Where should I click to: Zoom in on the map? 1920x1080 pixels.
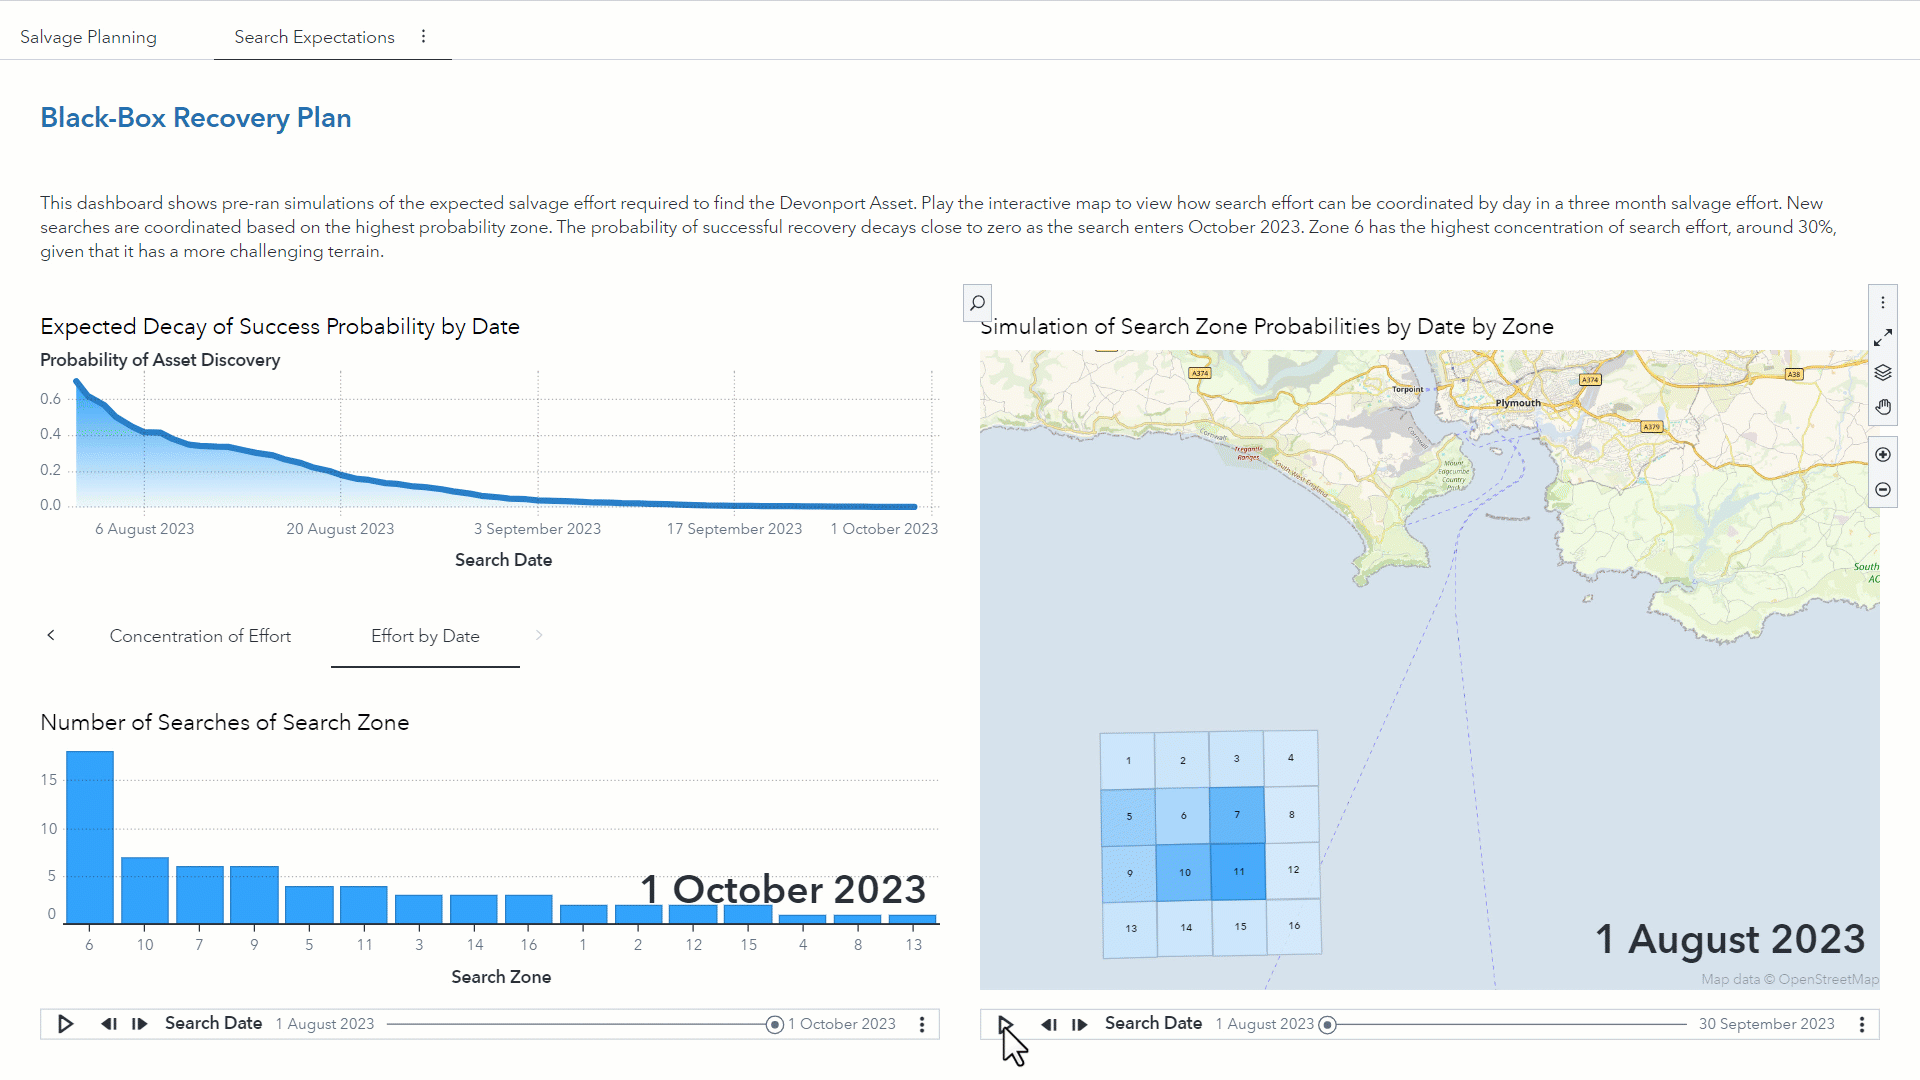(x=1883, y=455)
